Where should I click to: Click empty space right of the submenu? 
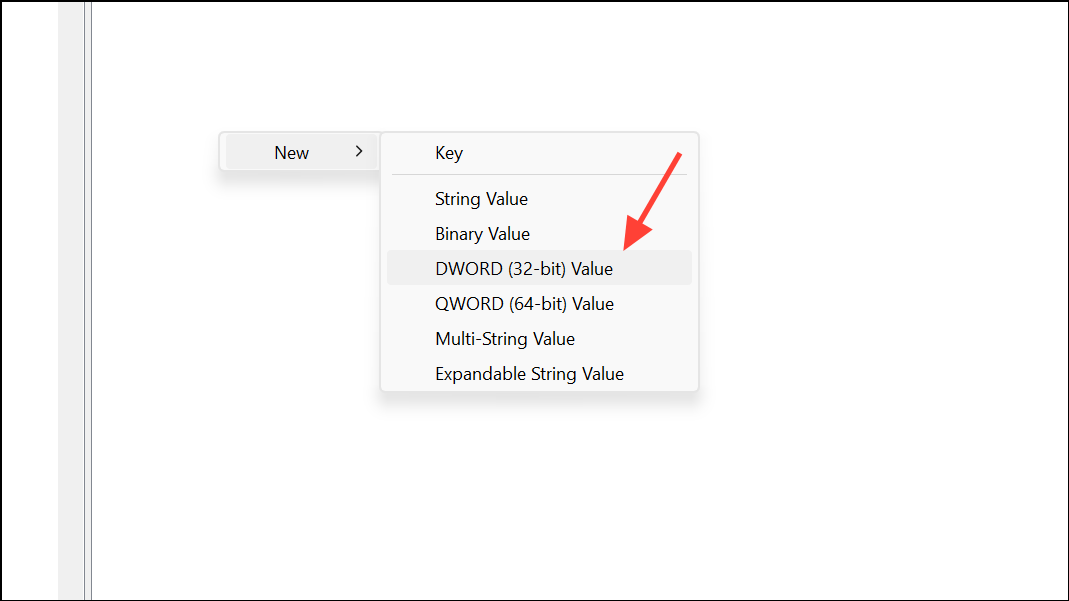(879, 262)
